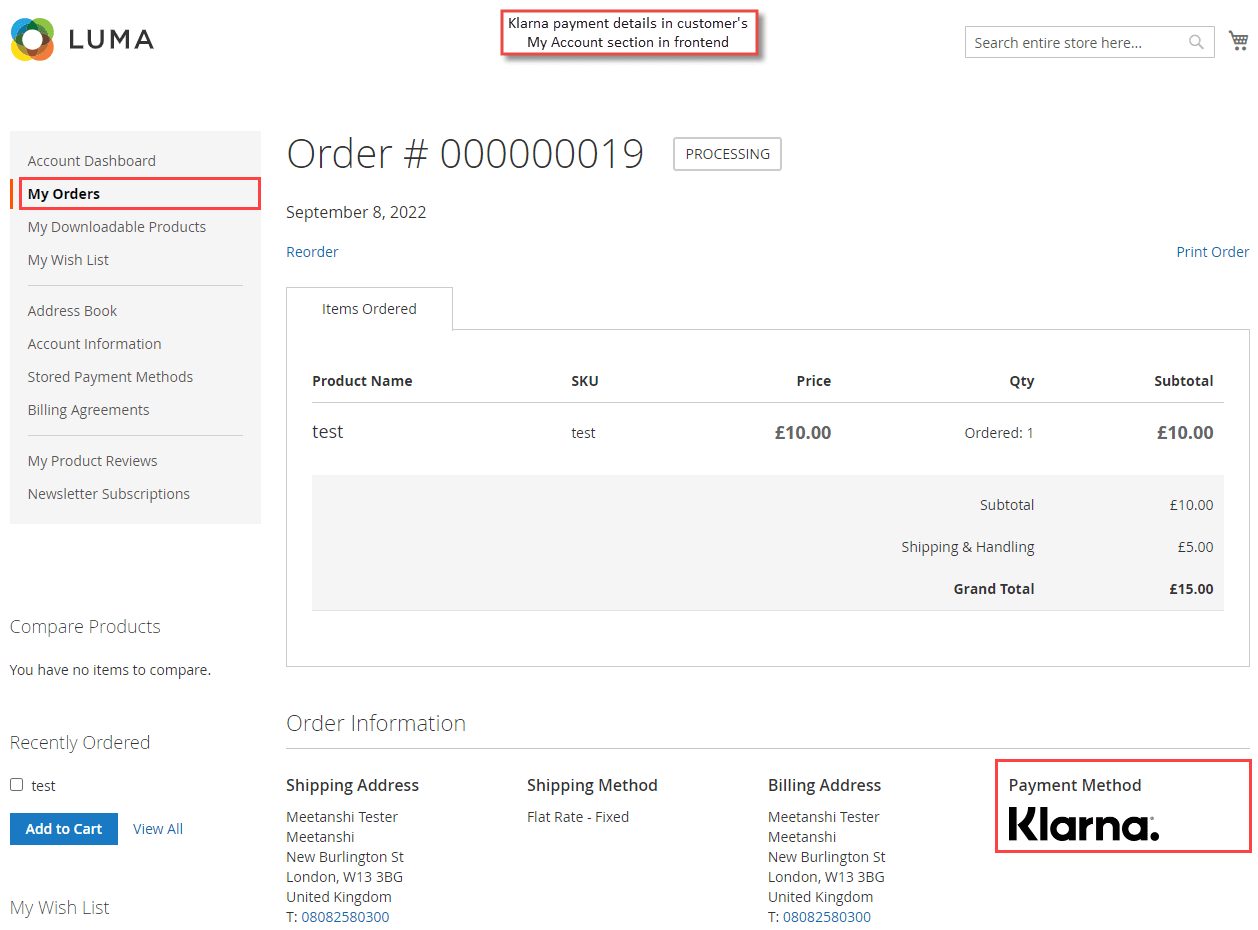Screen dimensions: 1258x930
Task: Open the shopping cart icon
Action: pos(1238,38)
